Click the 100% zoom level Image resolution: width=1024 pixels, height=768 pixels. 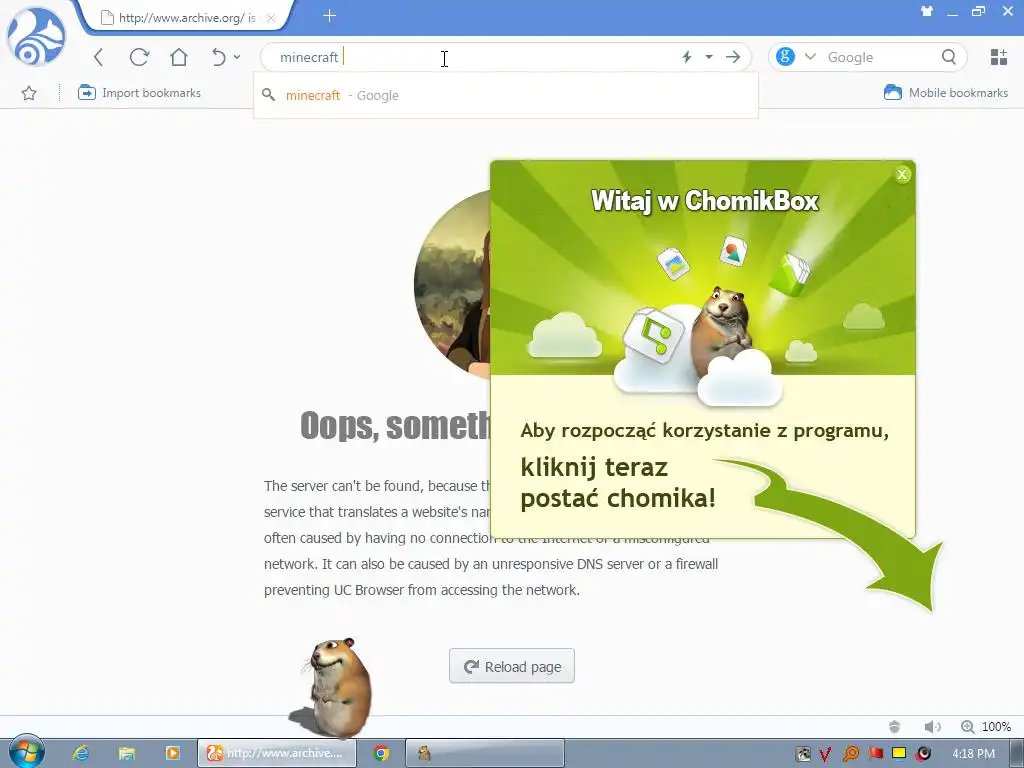[997, 726]
